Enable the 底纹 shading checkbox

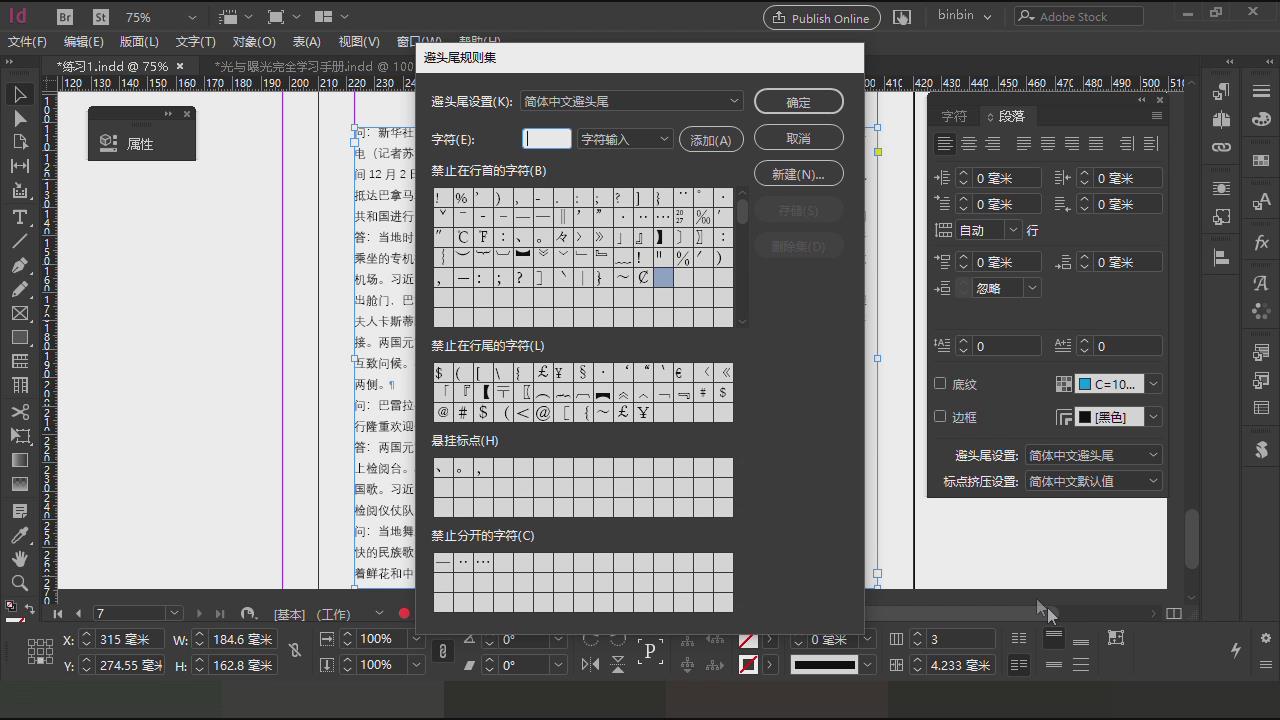[x=940, y=384]
